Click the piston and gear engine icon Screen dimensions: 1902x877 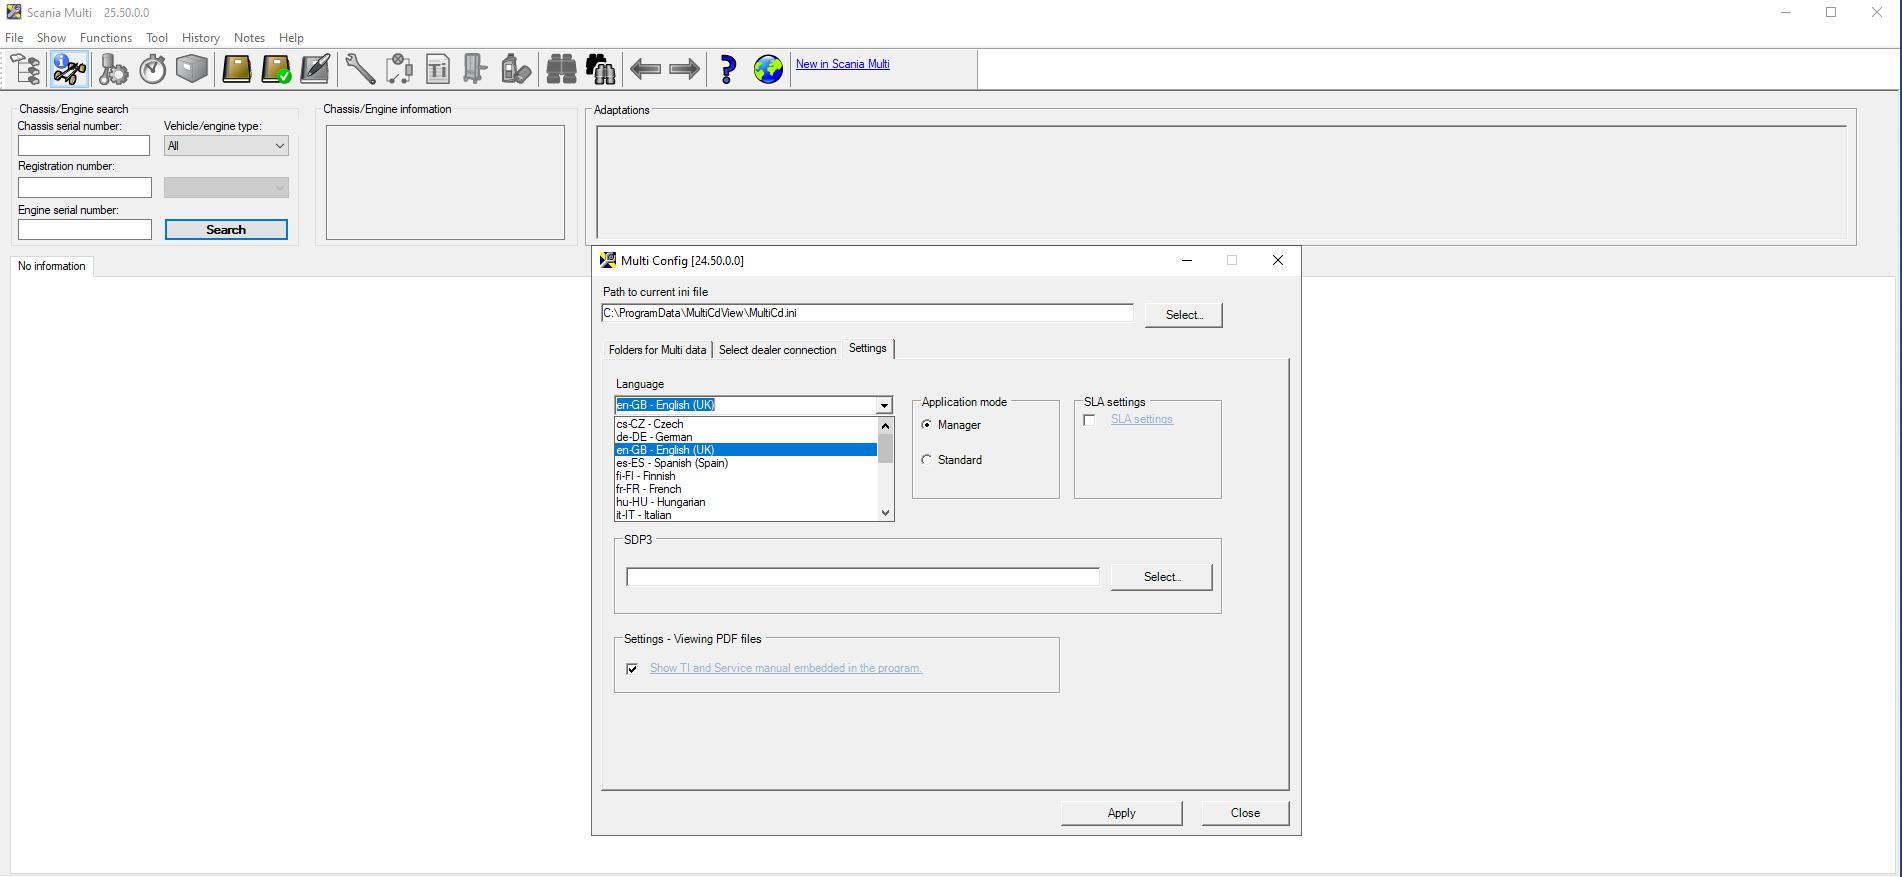(x=113, y=69)
